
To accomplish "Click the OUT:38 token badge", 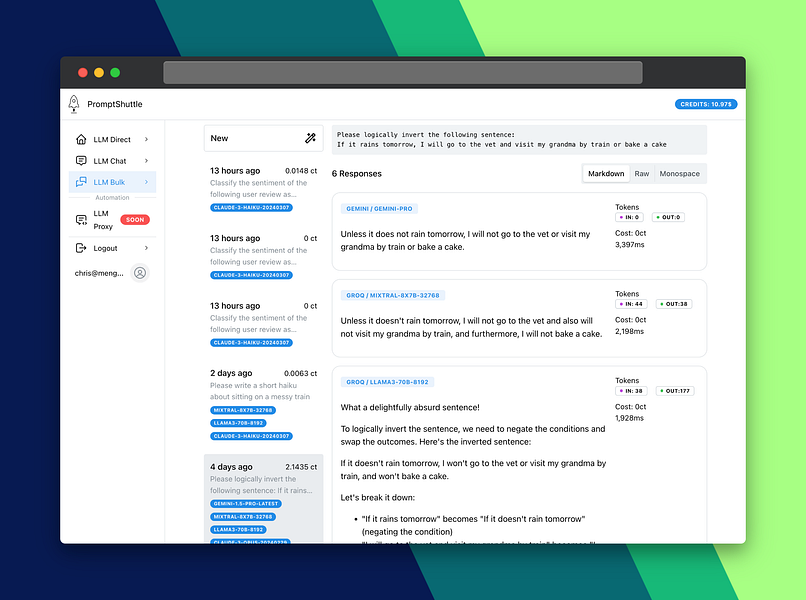I will click(674, 304).
